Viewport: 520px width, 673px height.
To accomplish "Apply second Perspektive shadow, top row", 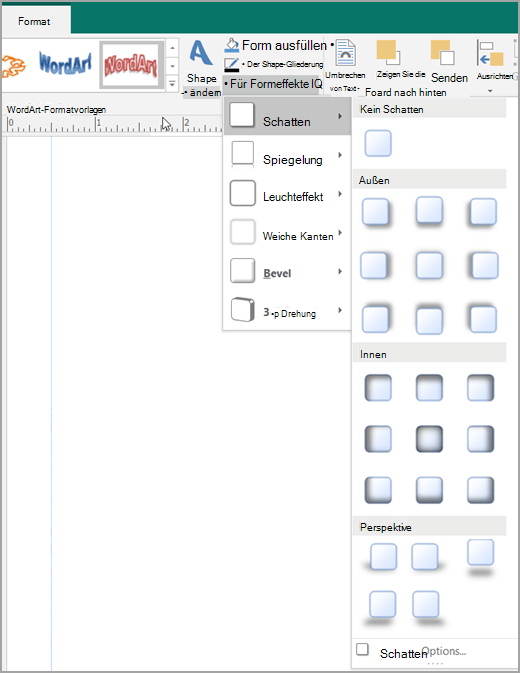I will pyautogui.click(x=426, y=557).
